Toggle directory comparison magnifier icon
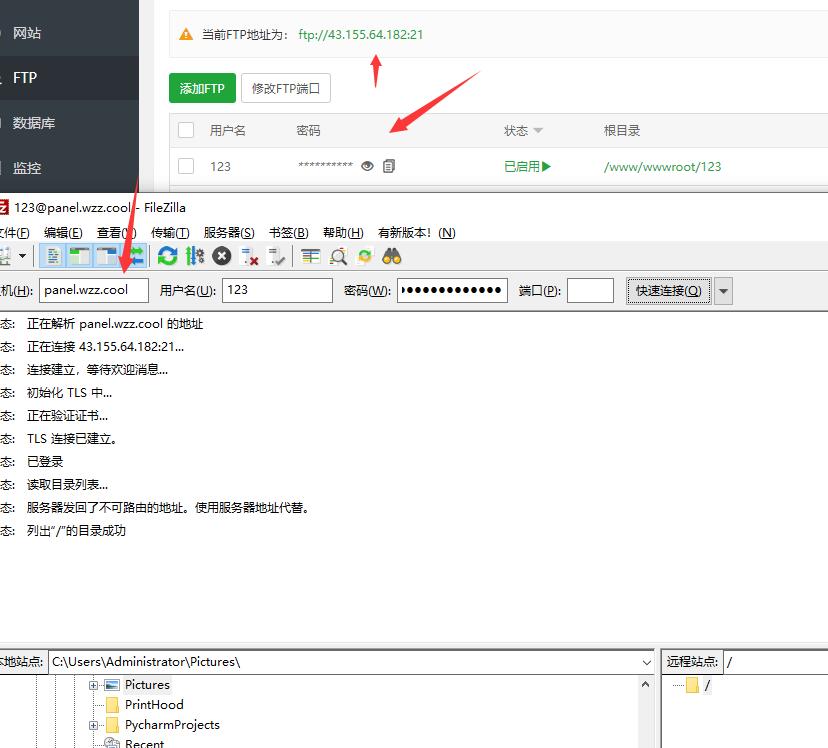Screen dimensions: 828x748 [x=338, y=257]
